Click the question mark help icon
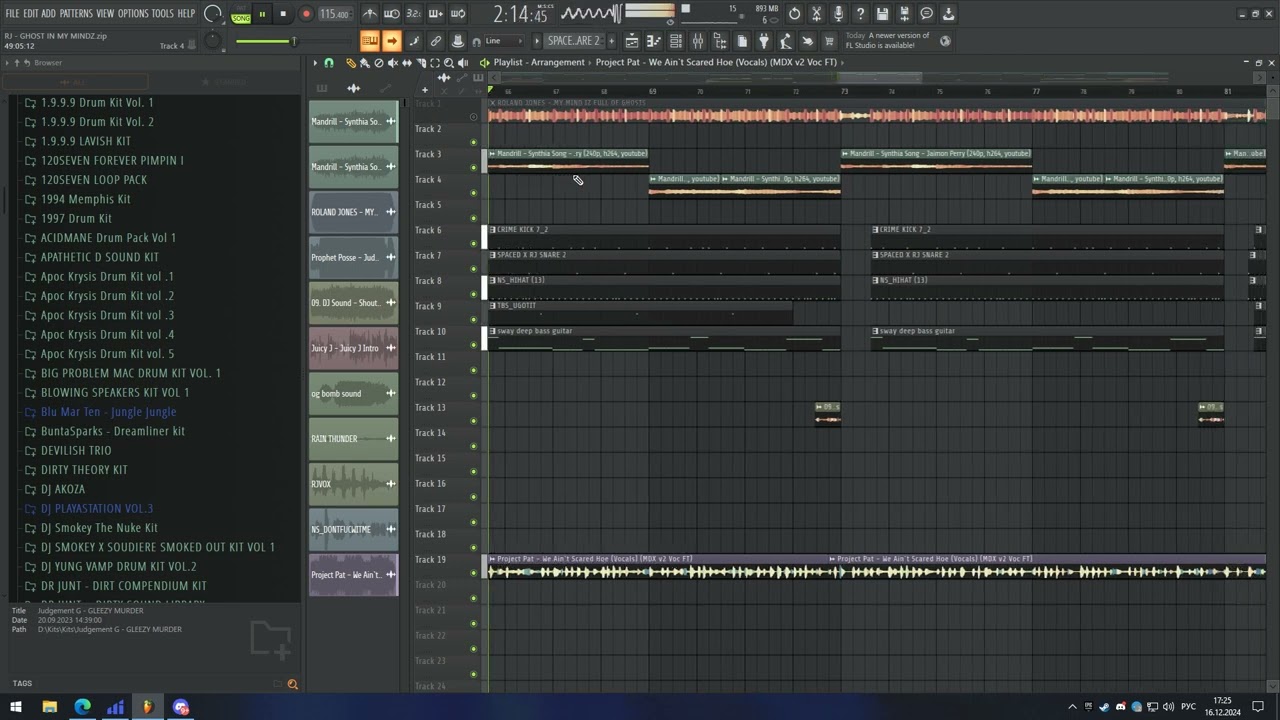1280x720 pixels. point(860,14)
